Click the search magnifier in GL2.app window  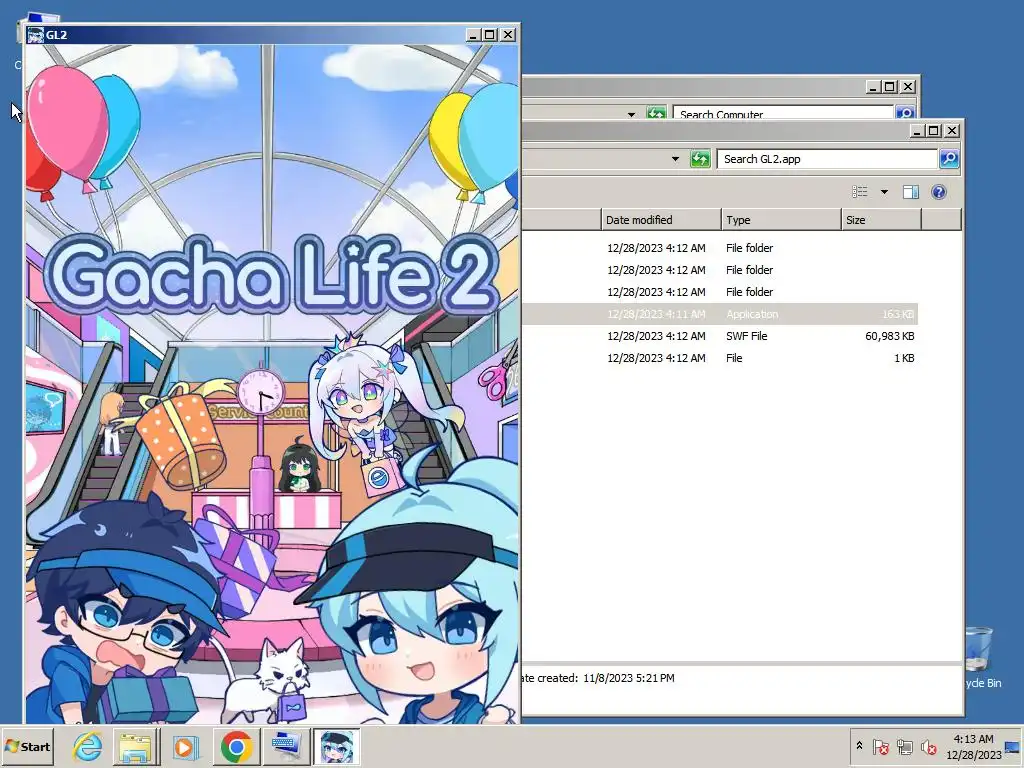[x=949, y=159]
